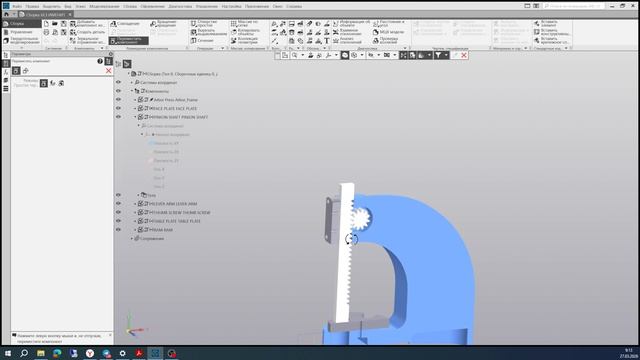The width and height of the screenshot is (640, 360).
Task: Close the Parameters panel with red X
Action: (109, 71)
